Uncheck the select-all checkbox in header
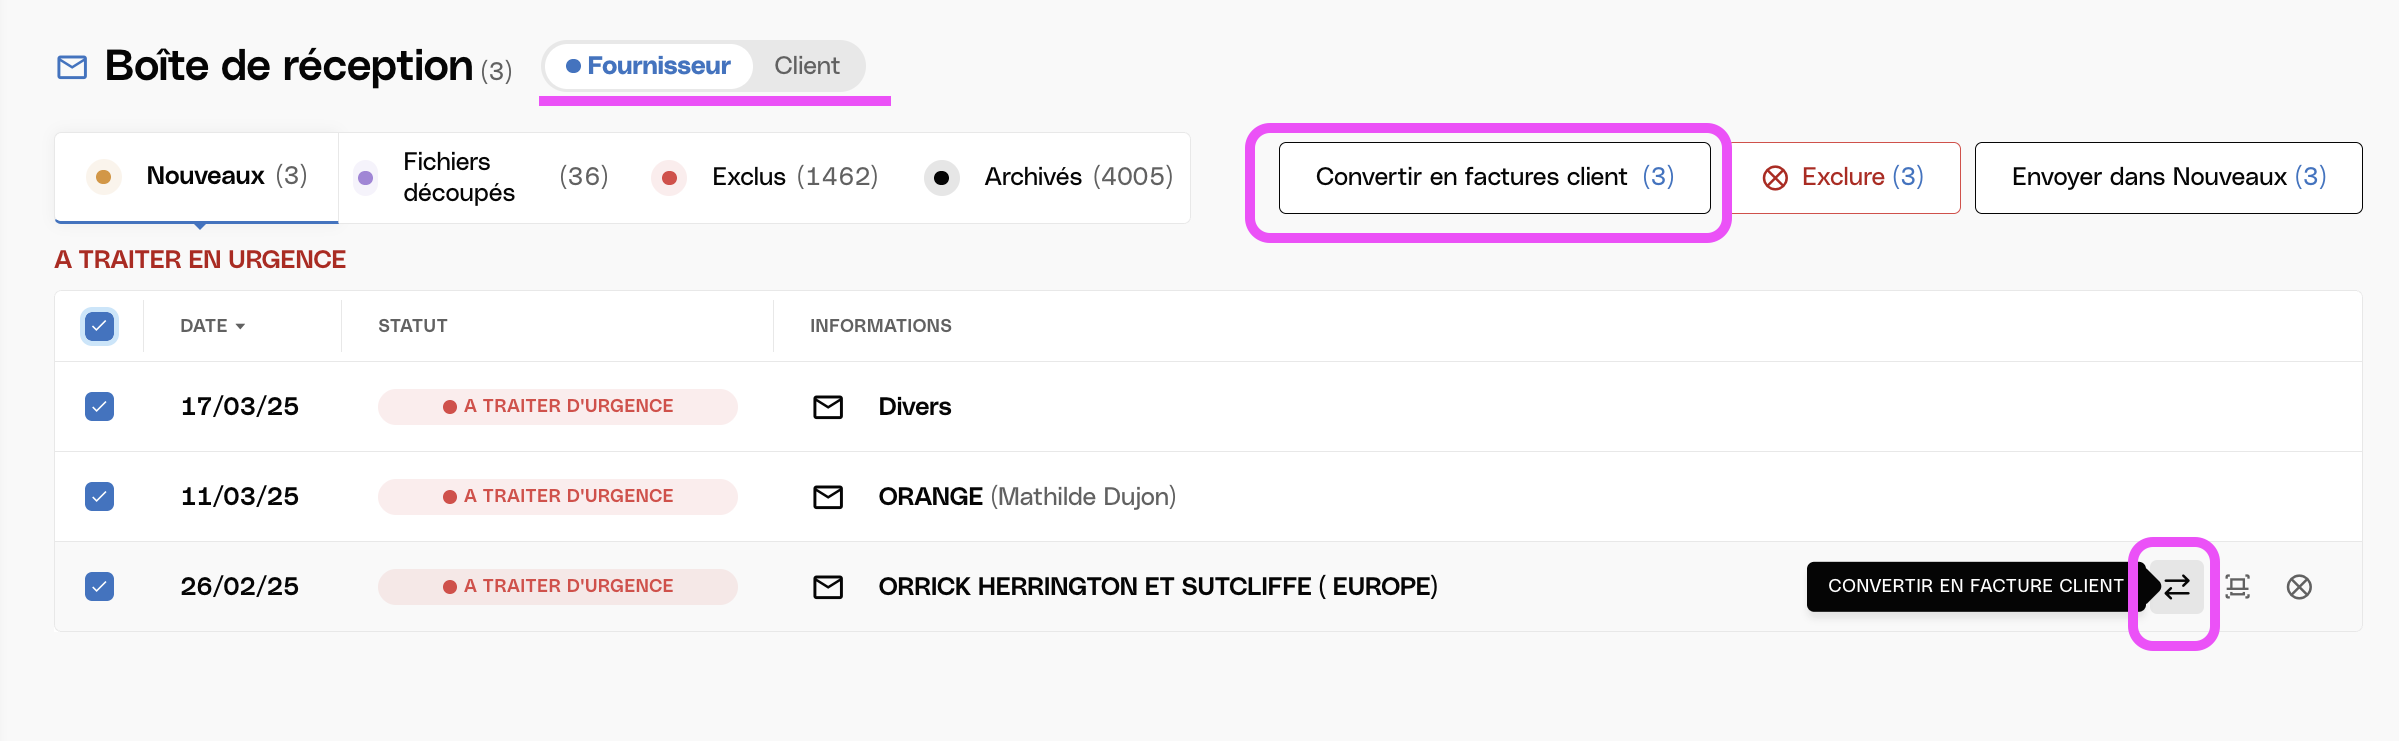Viewport: 2399px width, 741px height. (x=99, y=326)
